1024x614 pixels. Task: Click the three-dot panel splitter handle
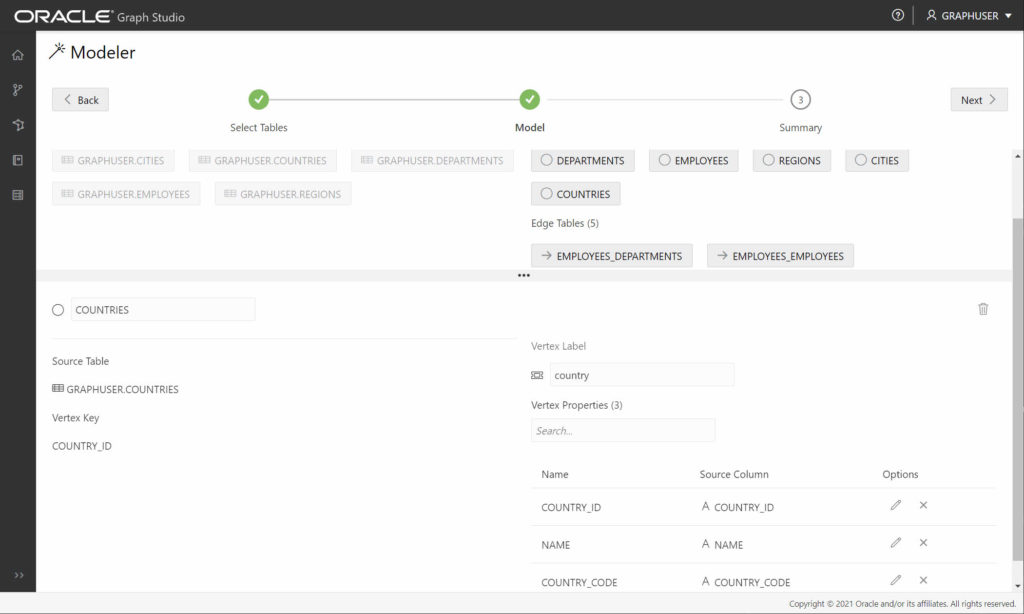click(524, 276)
